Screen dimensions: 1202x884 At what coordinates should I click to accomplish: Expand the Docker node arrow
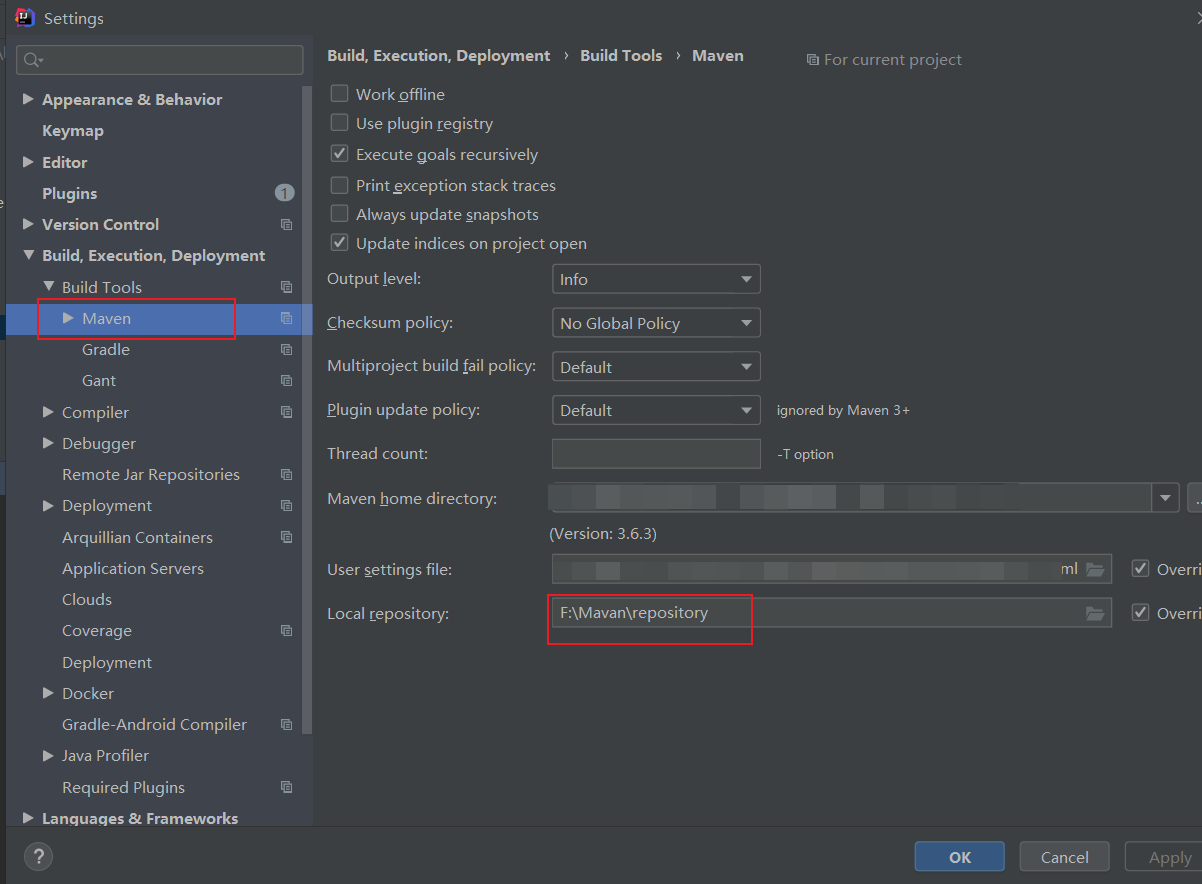(48, 693)
